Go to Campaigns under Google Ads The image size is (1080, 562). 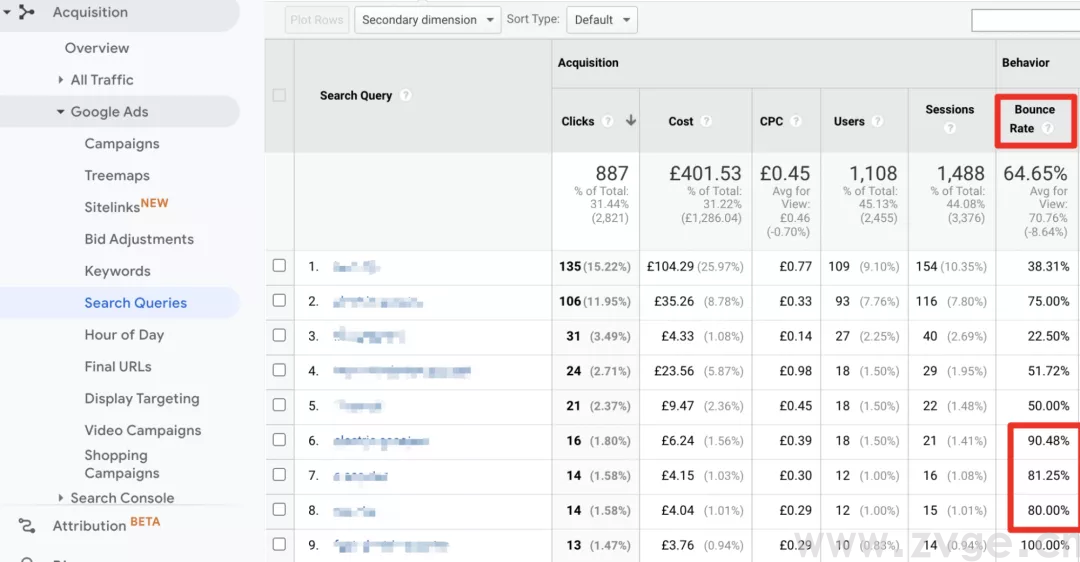(x=122, y=144)
